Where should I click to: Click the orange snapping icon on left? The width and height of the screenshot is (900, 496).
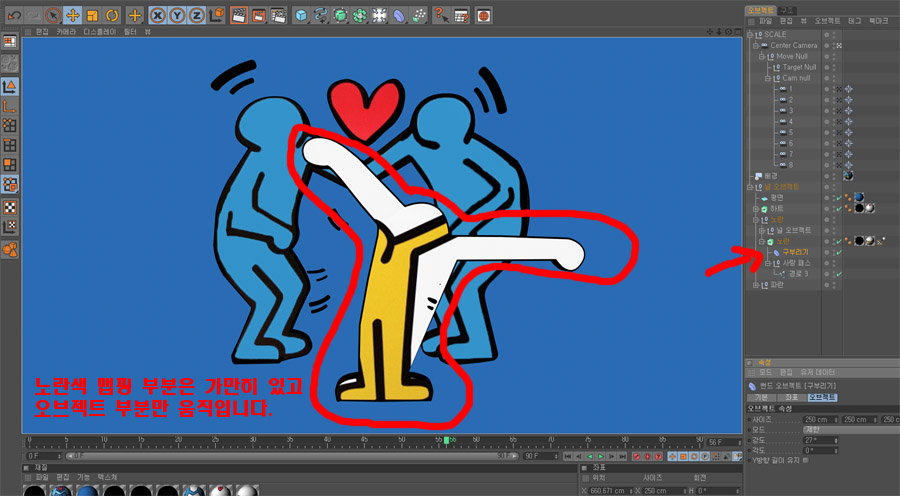10,250
